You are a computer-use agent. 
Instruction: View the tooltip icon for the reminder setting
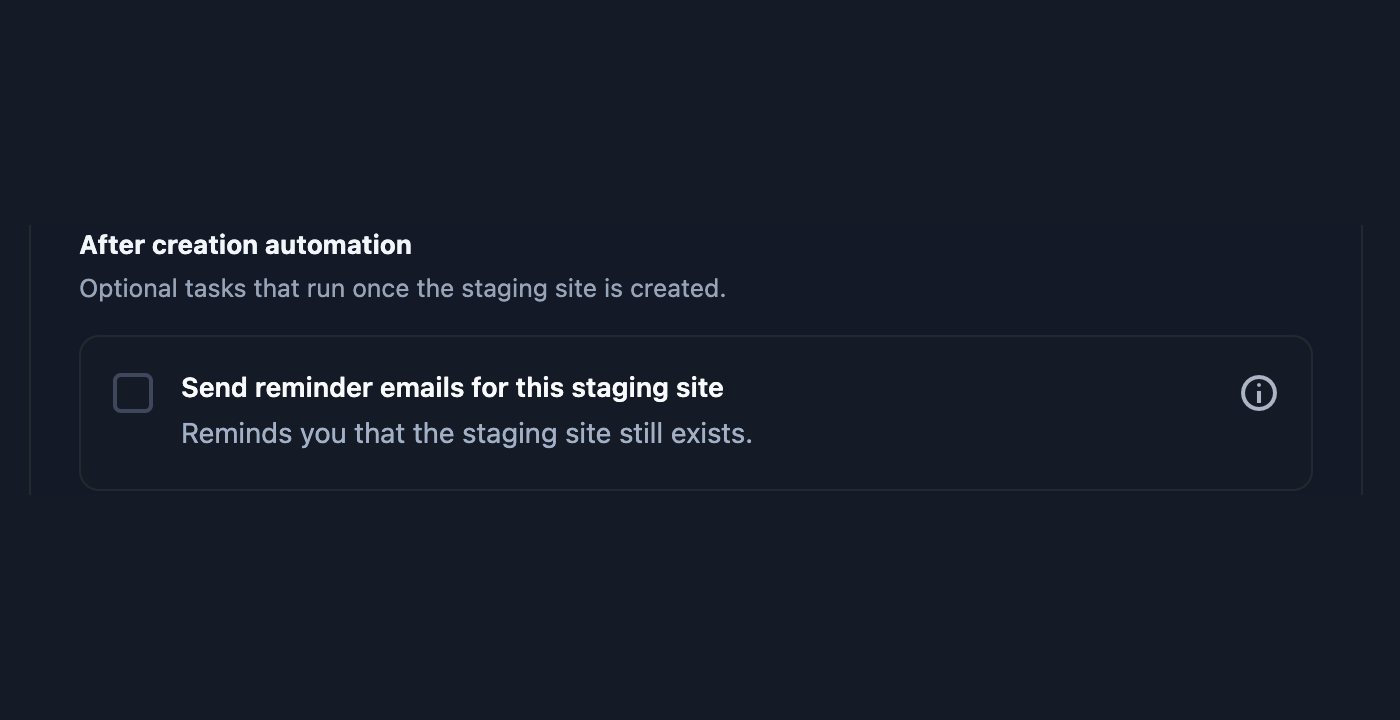(x=1259, y=393)
